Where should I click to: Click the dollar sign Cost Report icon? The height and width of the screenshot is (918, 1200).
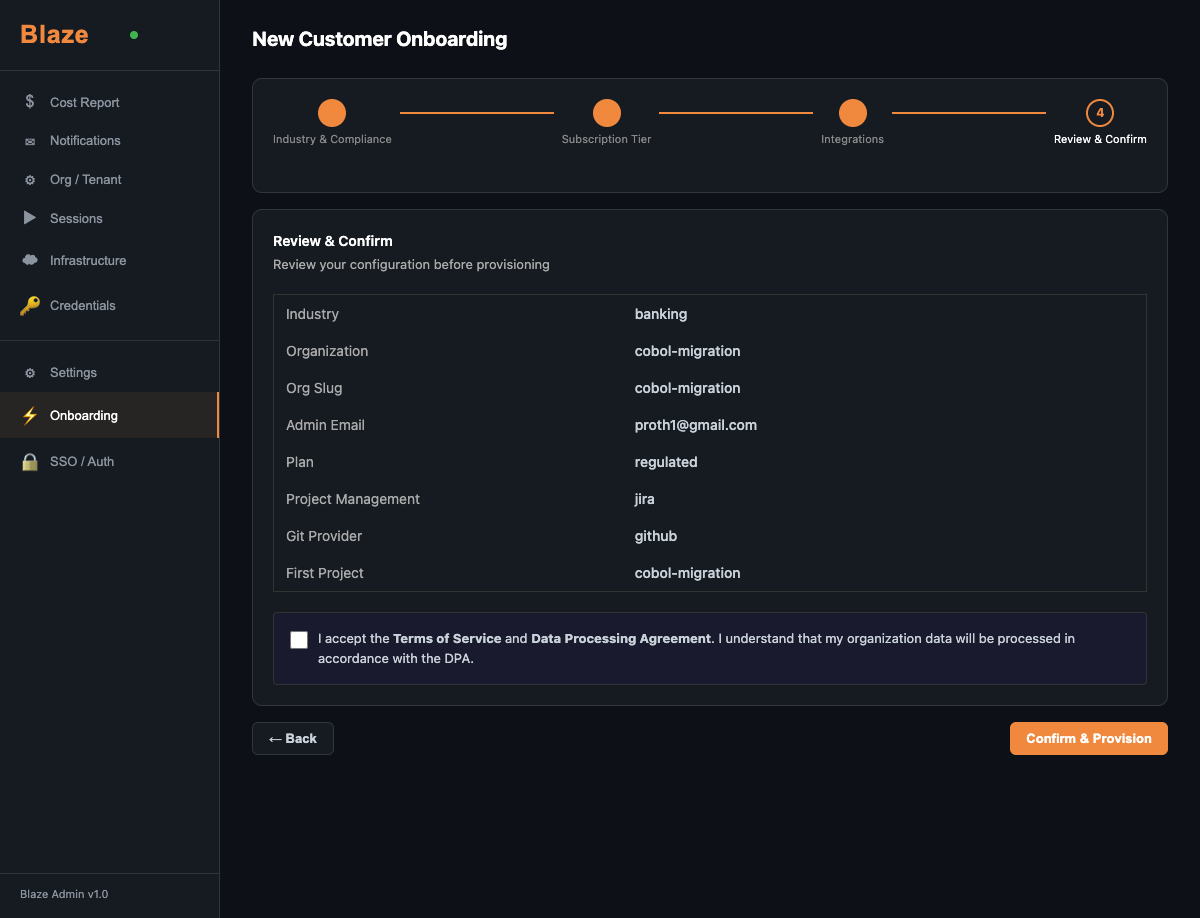[30, 102]
